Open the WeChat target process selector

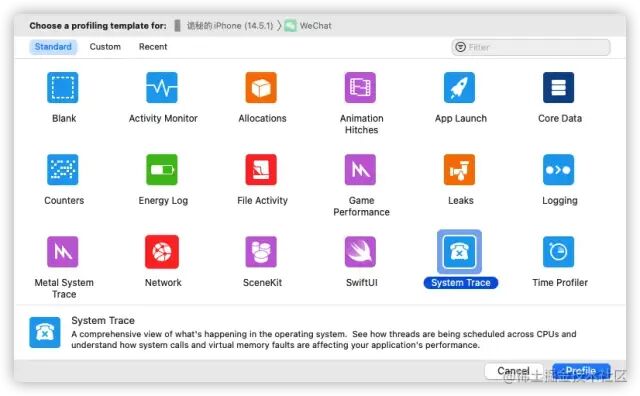[308, 26]
